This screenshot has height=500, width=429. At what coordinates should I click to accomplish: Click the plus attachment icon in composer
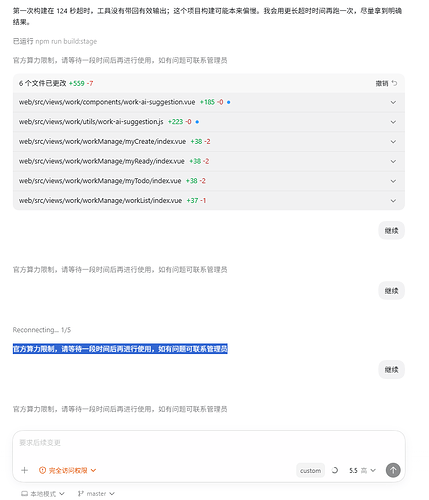click(24, 470)
